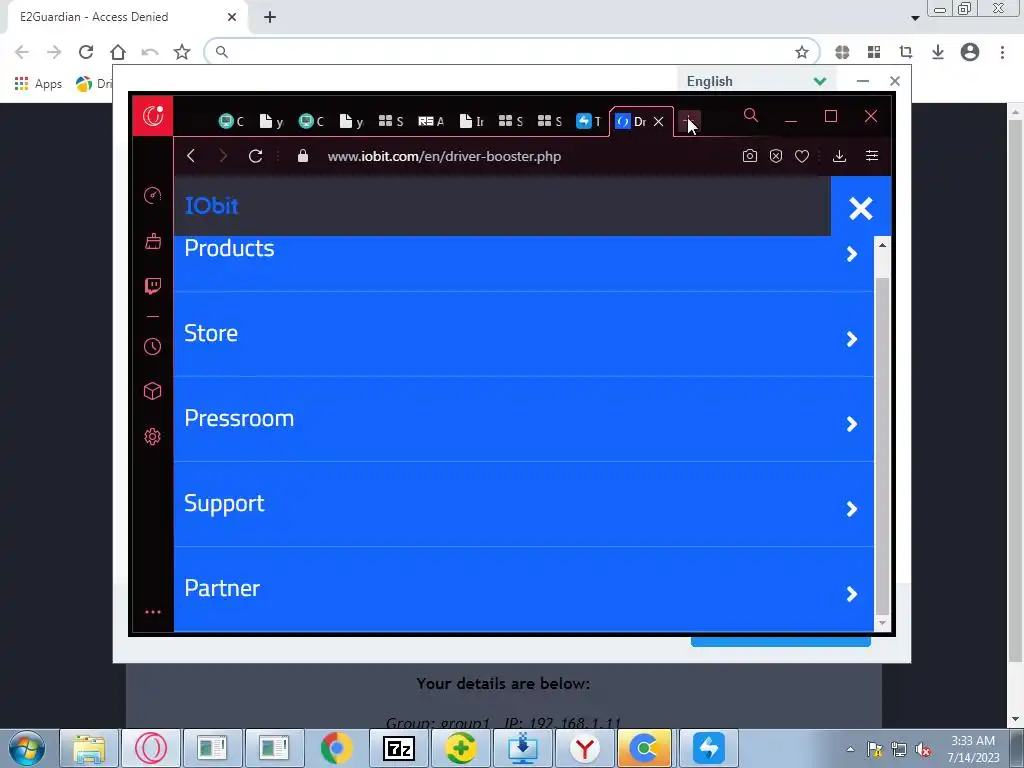The image size is (1024, 768).
Task: Open a new tab in Opera GX
Action: pyautogui.click(x=688, y=121)
